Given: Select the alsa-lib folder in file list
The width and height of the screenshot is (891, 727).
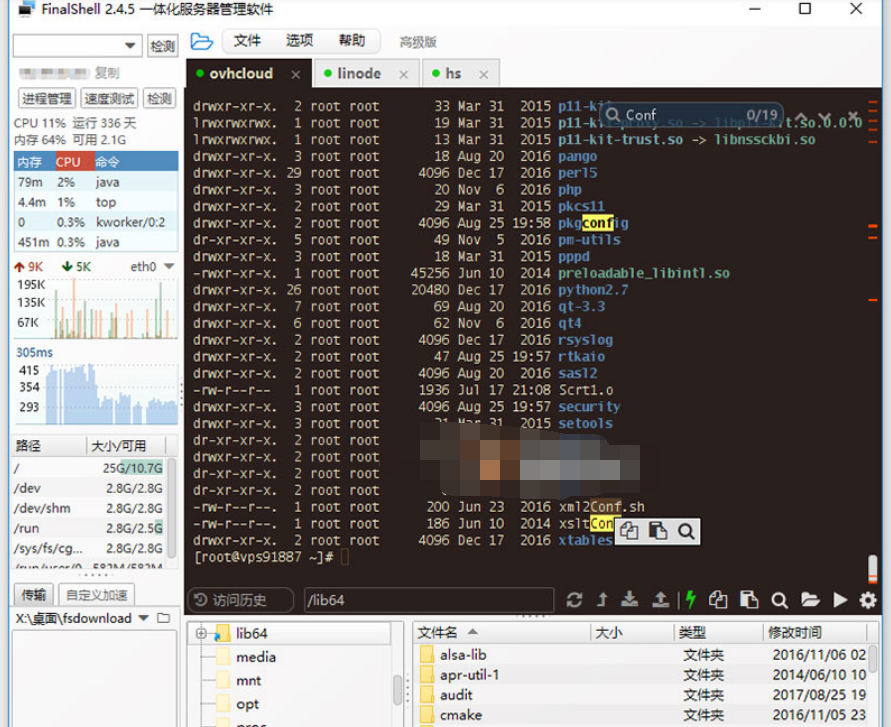Looking at the screenshot, I should 462,655.
